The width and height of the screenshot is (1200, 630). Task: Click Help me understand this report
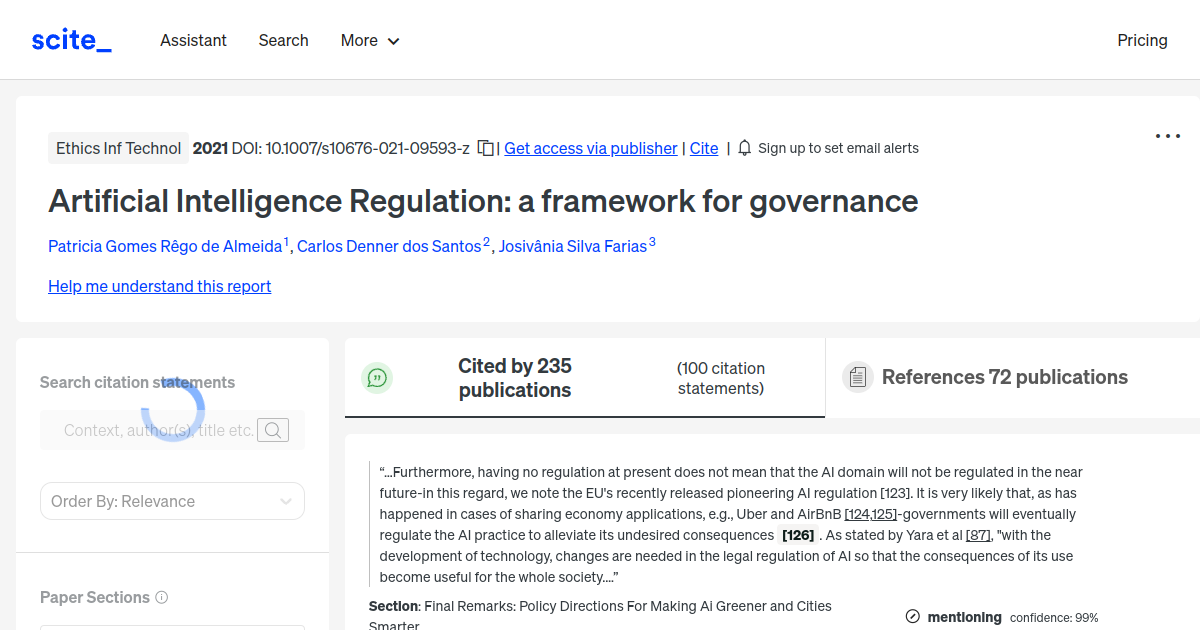(x=159, y=286)
